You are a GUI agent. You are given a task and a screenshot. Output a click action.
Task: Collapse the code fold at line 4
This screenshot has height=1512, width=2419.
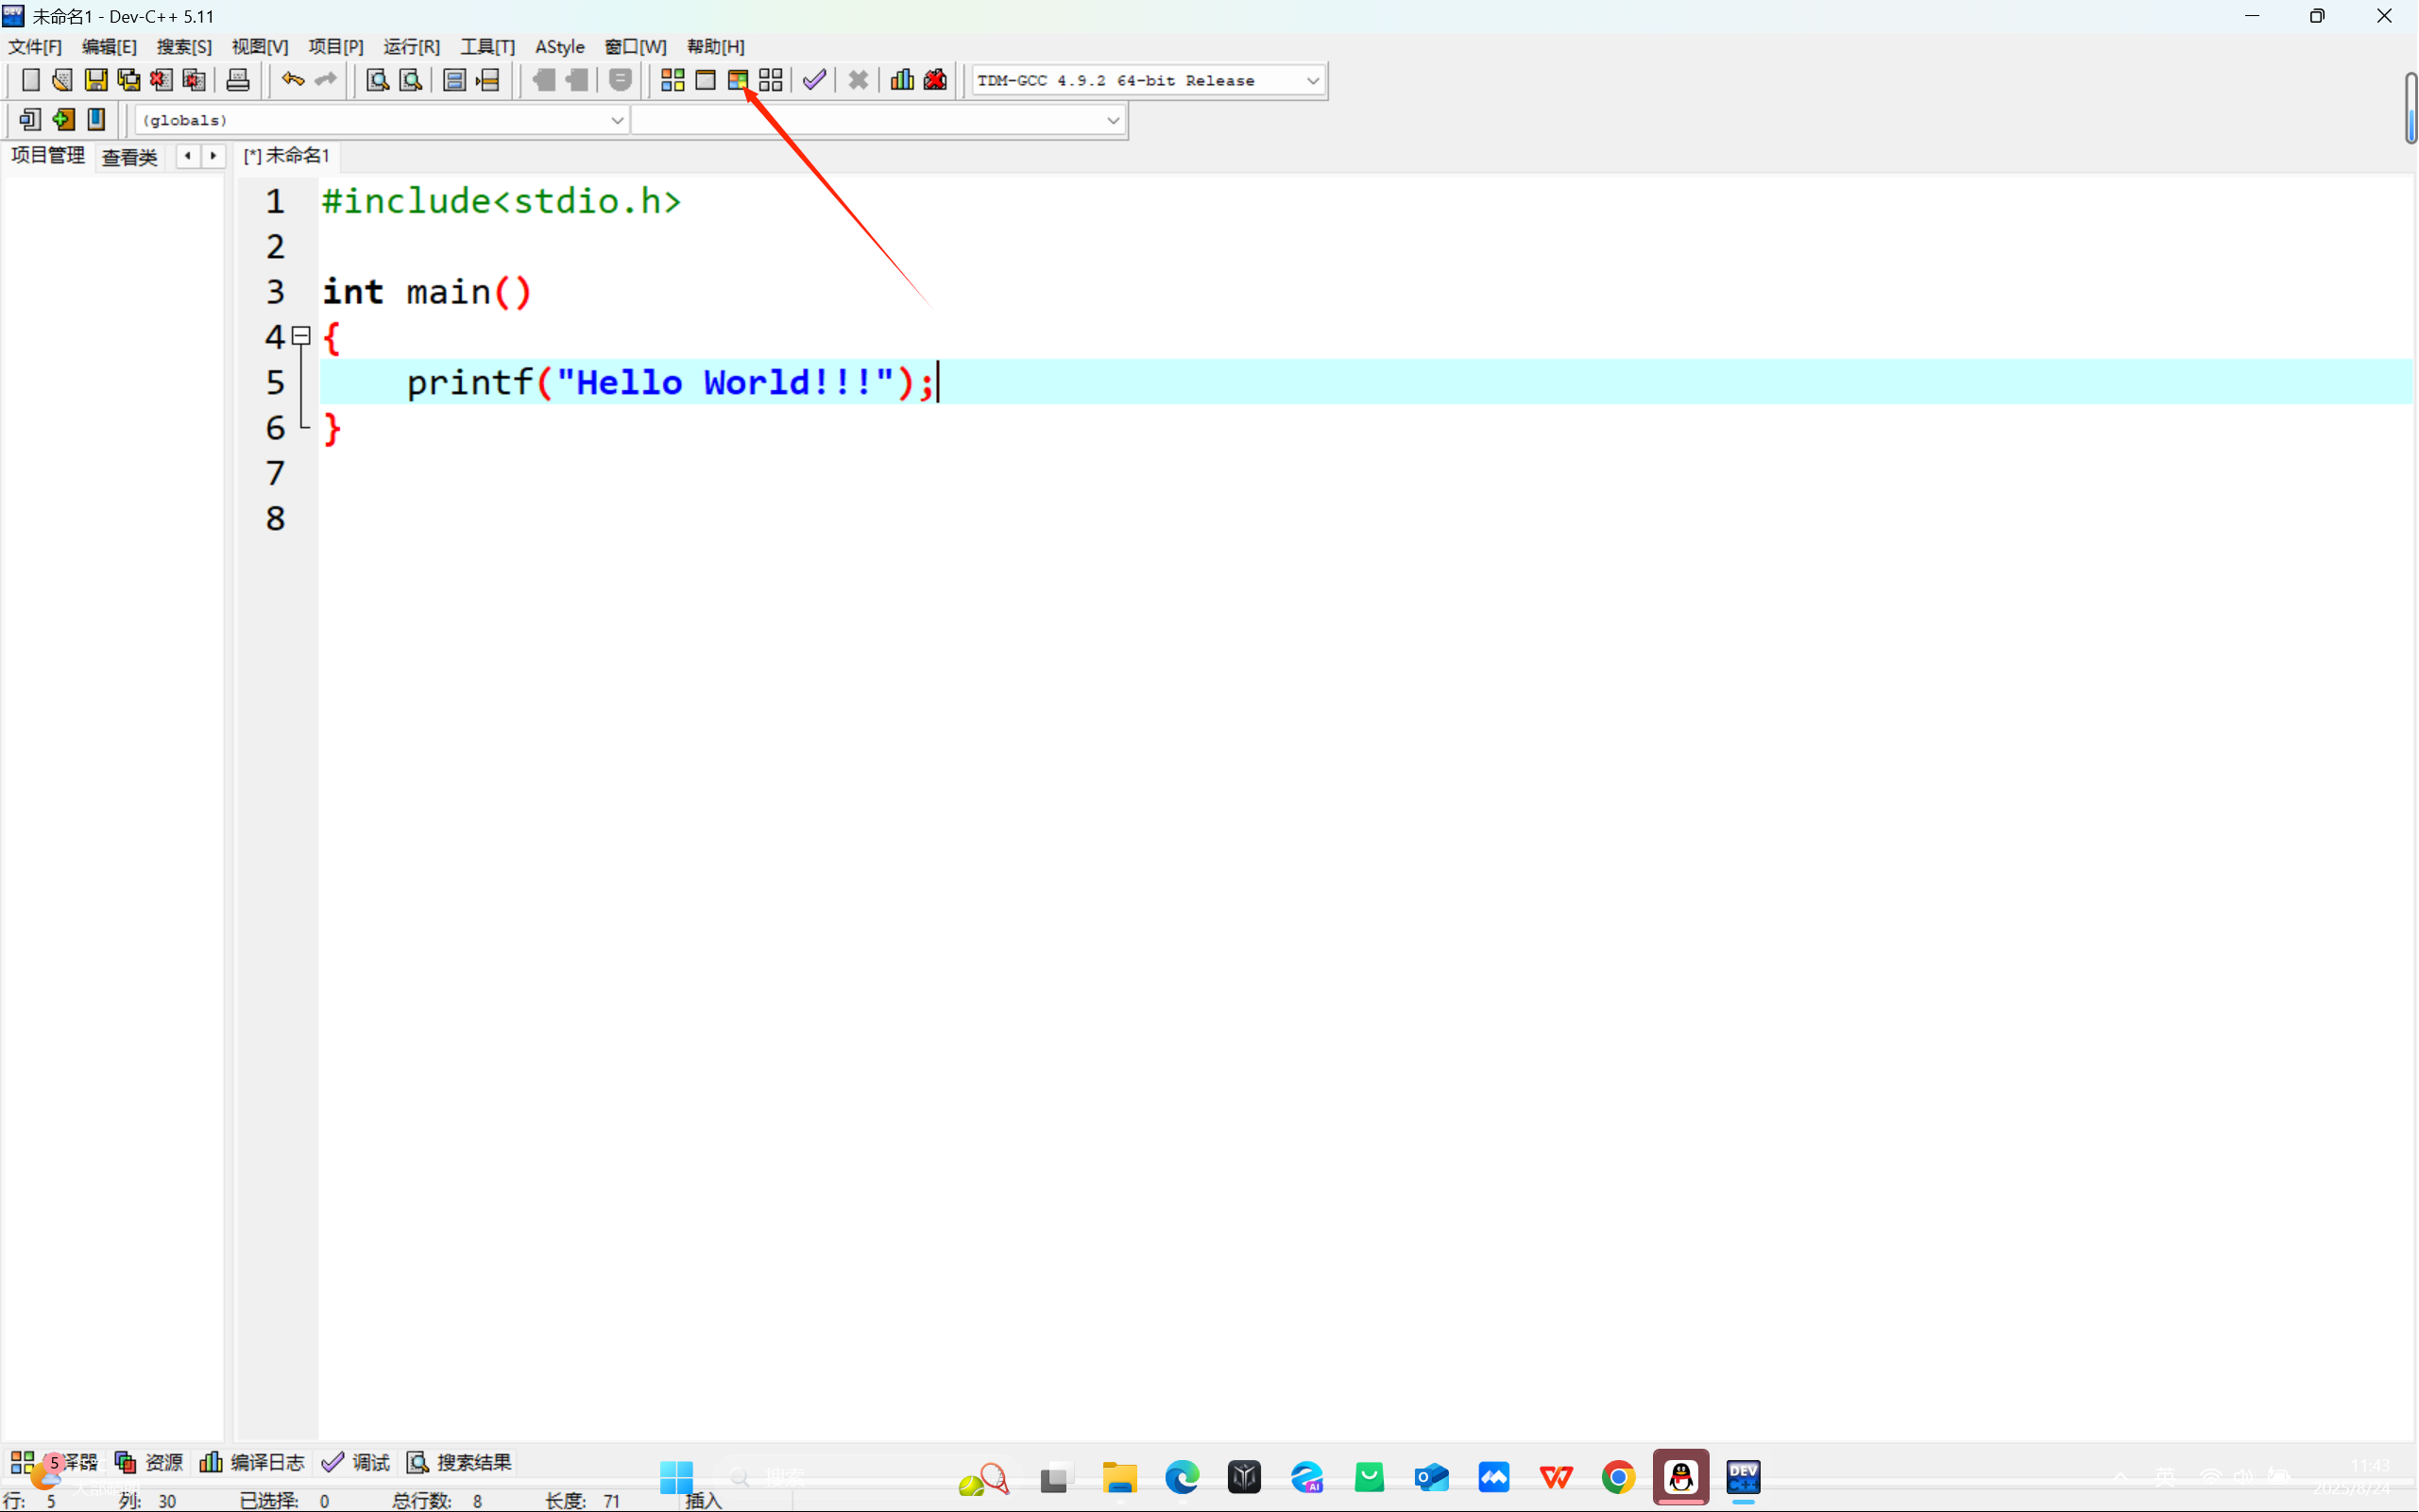[301, 336]
